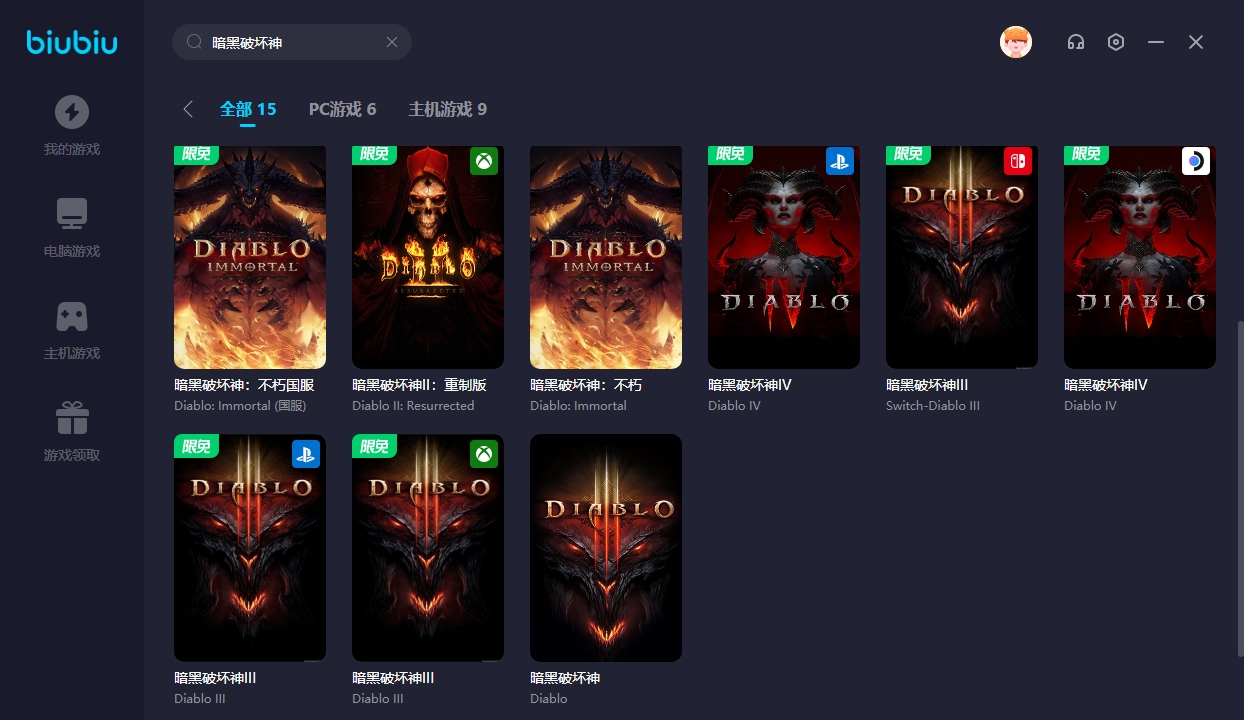Switch to the 主机游戏 9 tab

[x=447, y=109]
